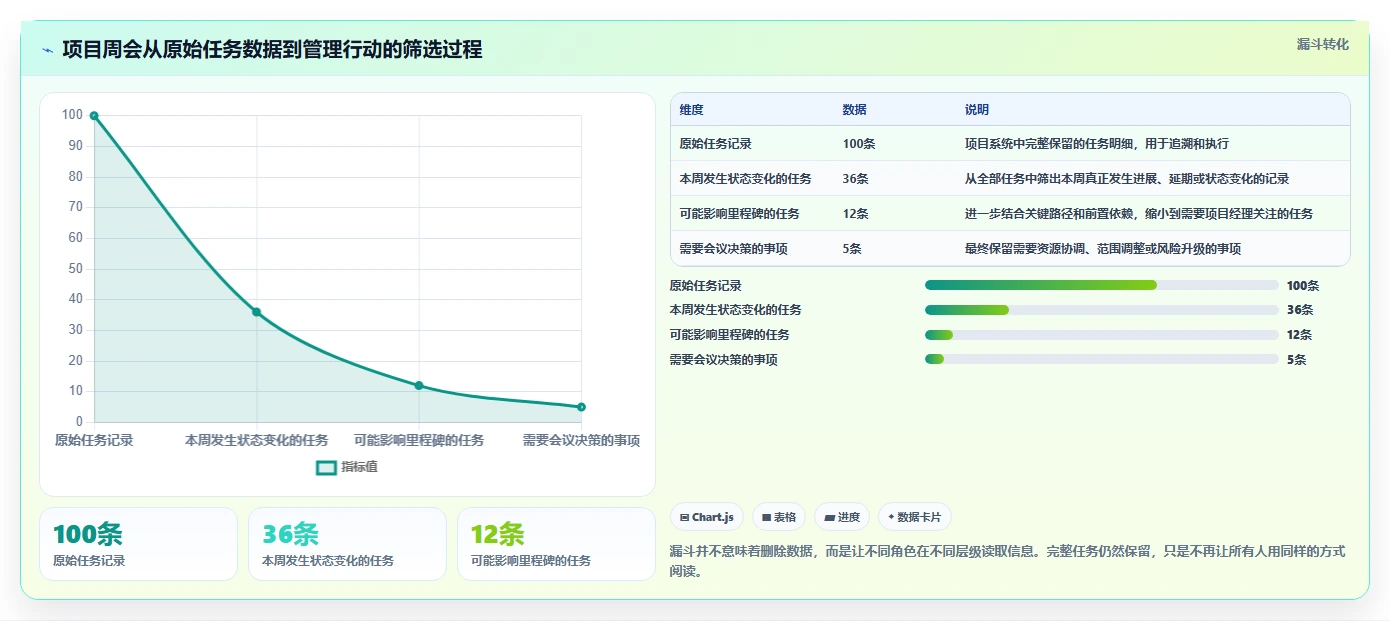Click the chart data point at 36

pyautogui.click(x=256, y=312)
